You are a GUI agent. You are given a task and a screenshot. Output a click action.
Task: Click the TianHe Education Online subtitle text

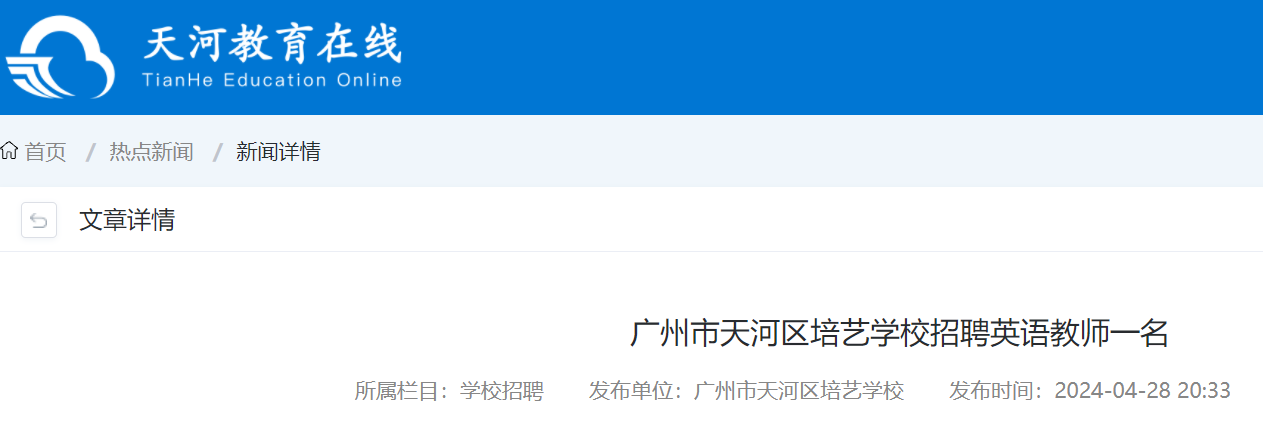(272, 80)
